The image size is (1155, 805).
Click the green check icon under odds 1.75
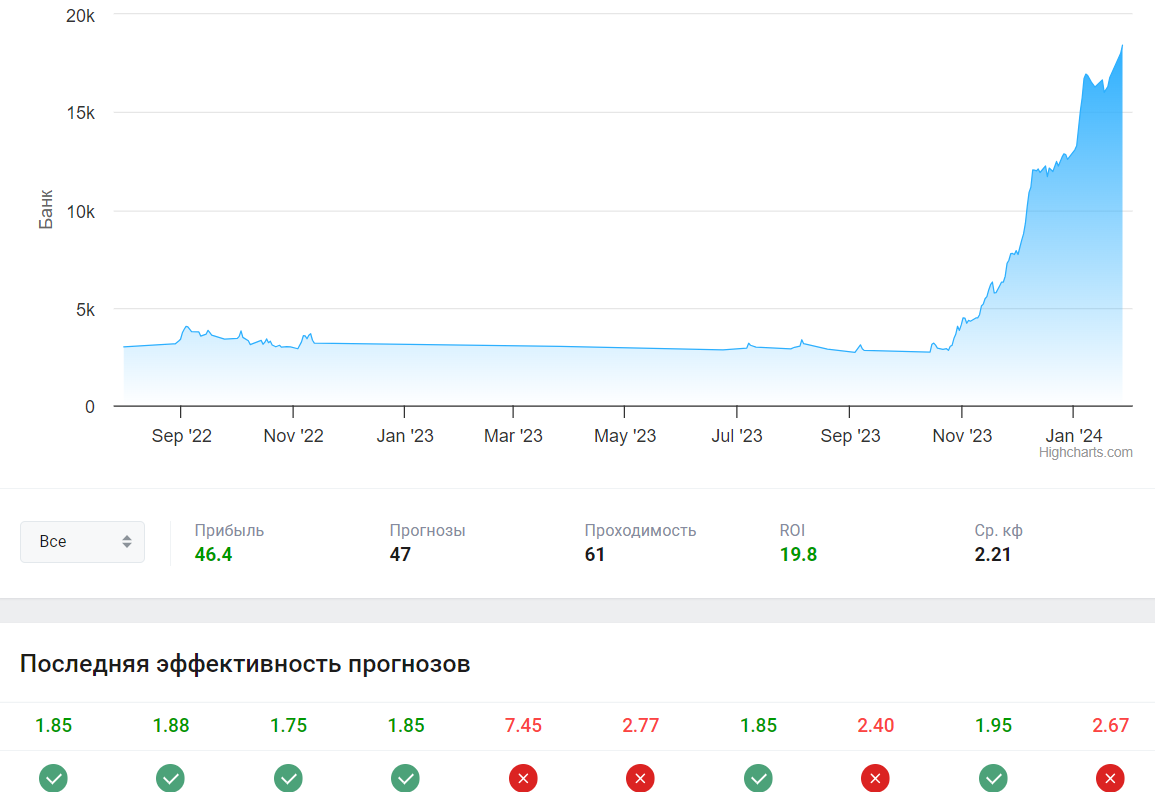tap(288, 777)
